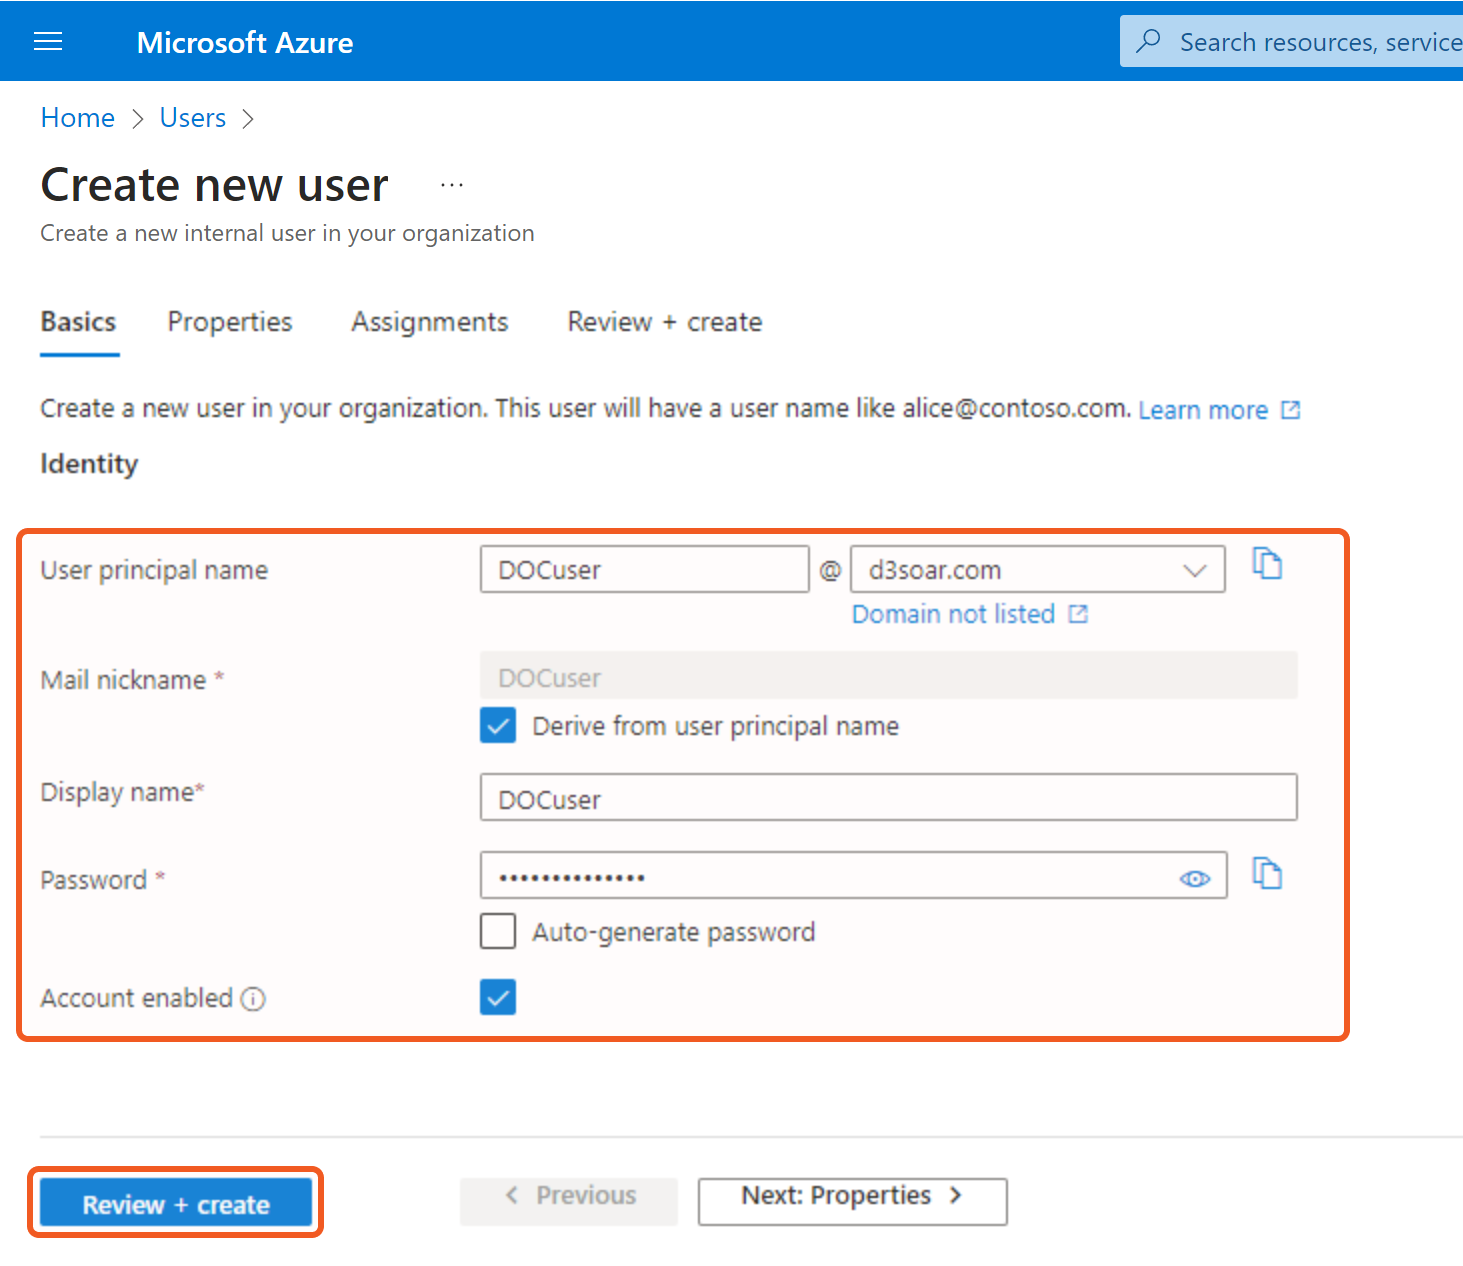Click the Review + create button

[175, 1203]
